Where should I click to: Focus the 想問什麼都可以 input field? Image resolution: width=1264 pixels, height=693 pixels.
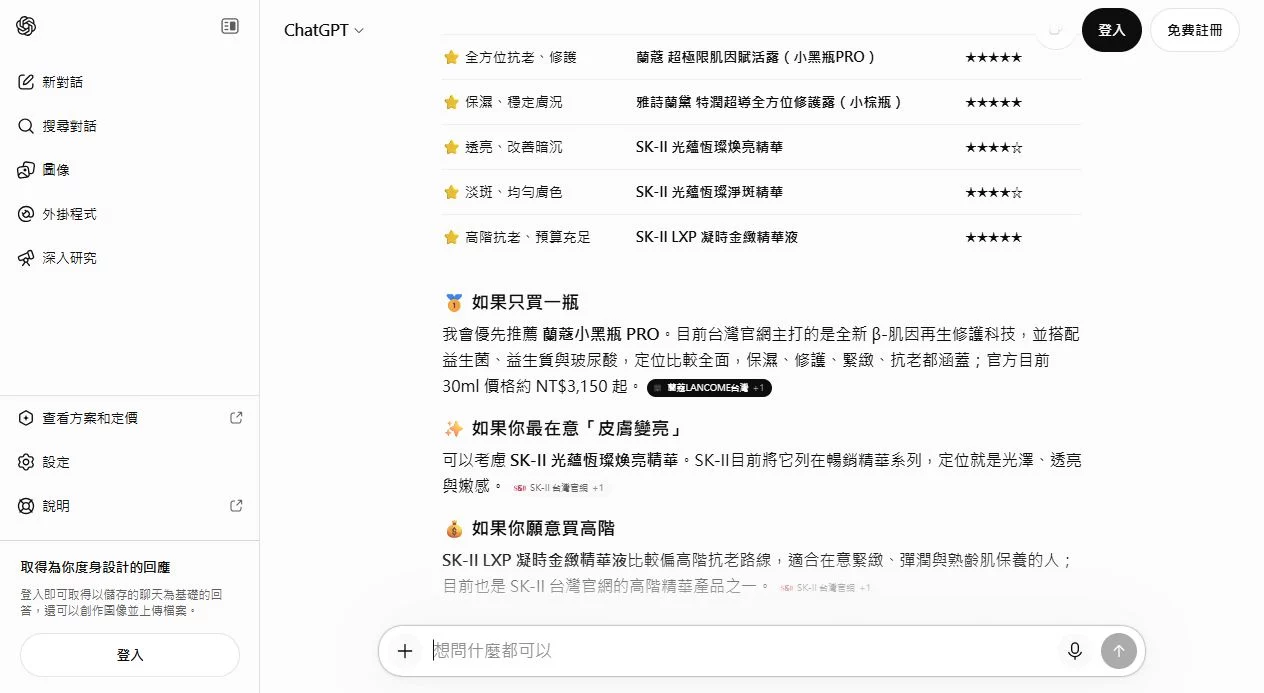[x=740, y=651]
